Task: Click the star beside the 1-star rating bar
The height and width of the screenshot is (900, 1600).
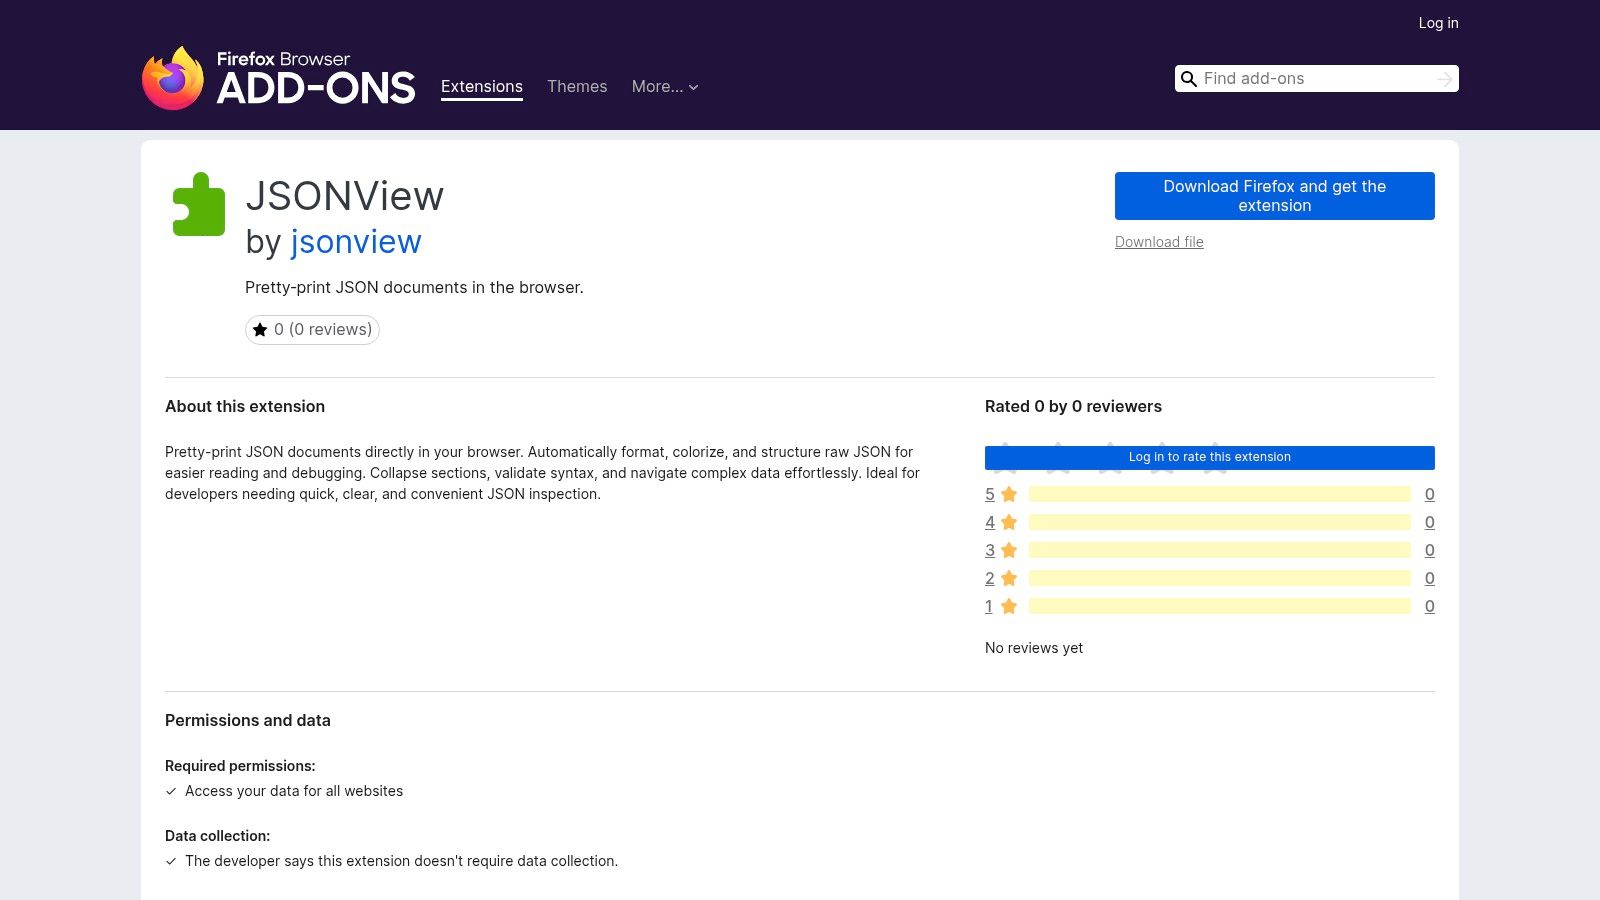Action: coord(1007,606)
